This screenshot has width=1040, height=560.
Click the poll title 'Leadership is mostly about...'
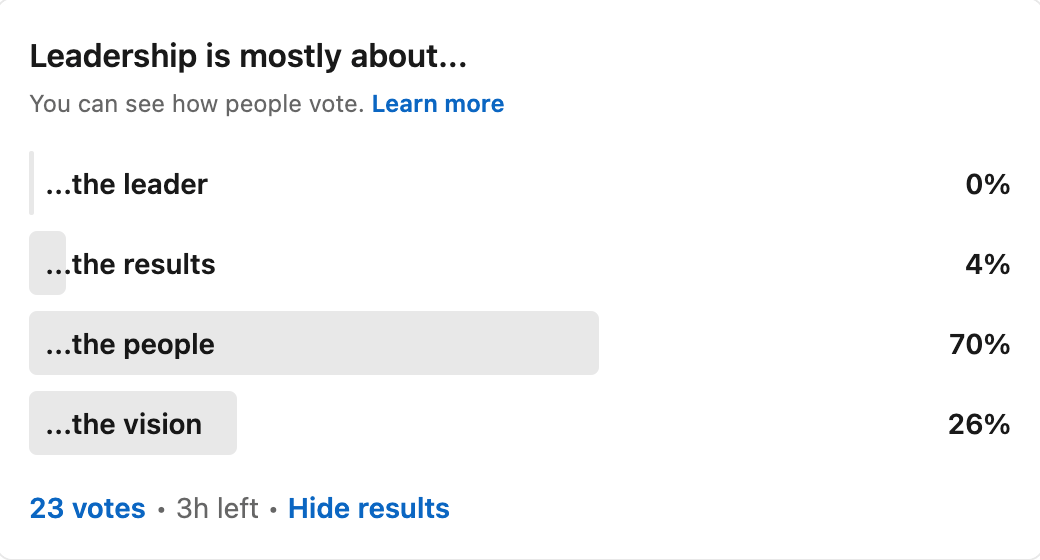click(x=249, y=56)
